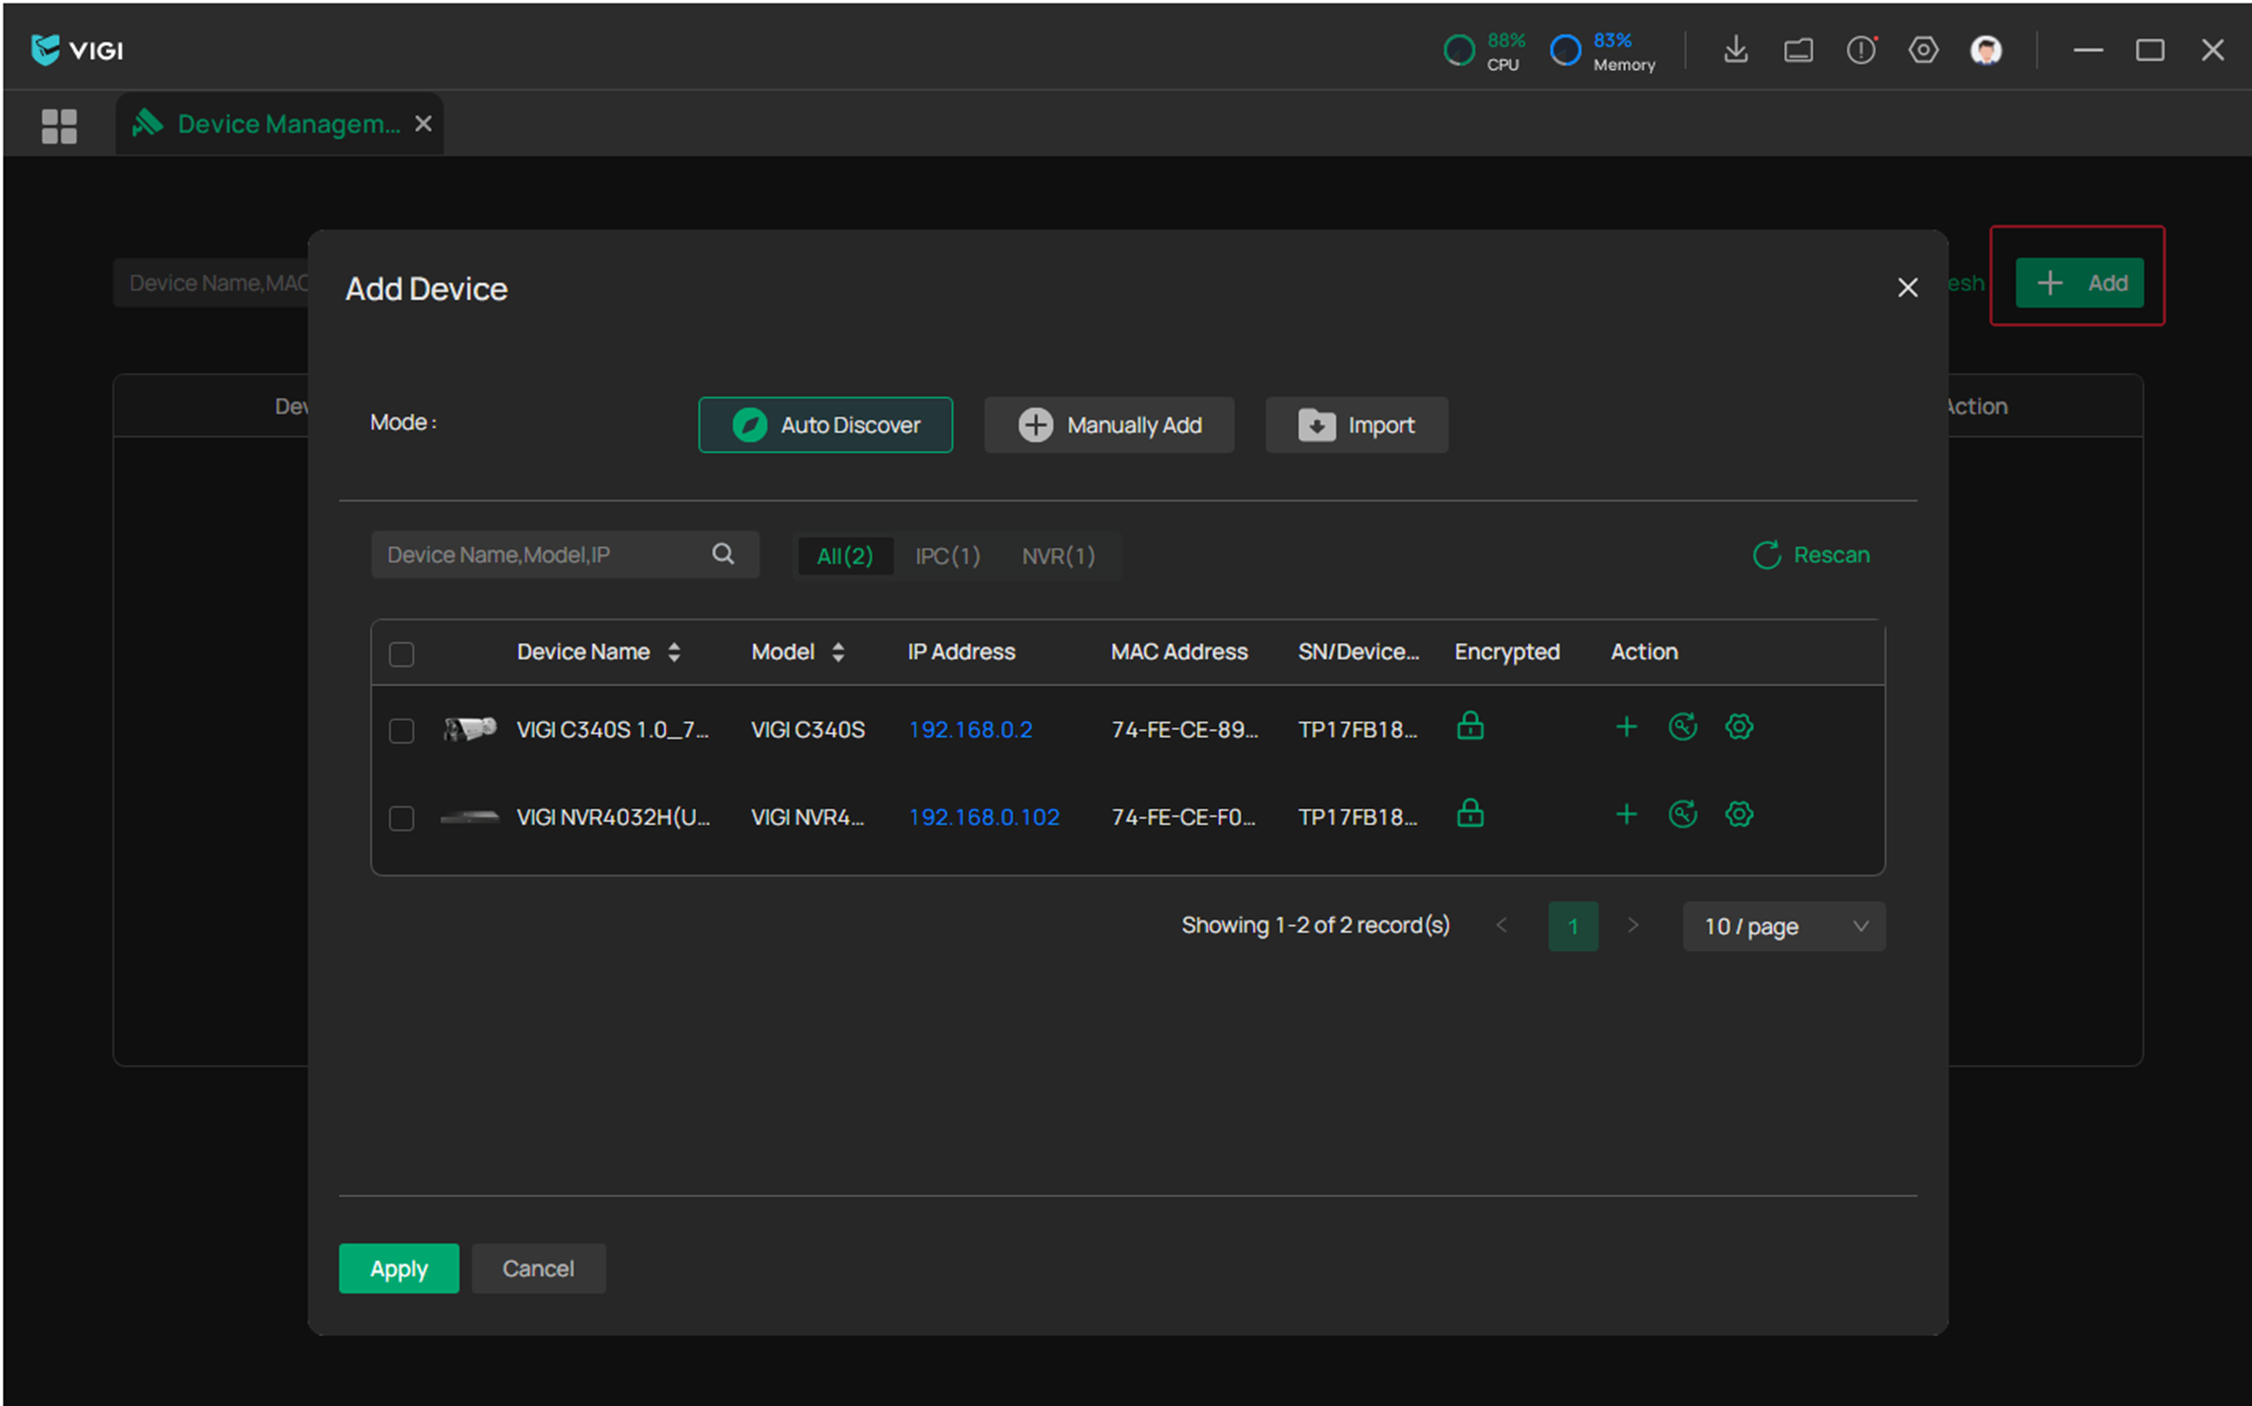Click the VIGI C340S camera thumbnail

click(470, 729)
